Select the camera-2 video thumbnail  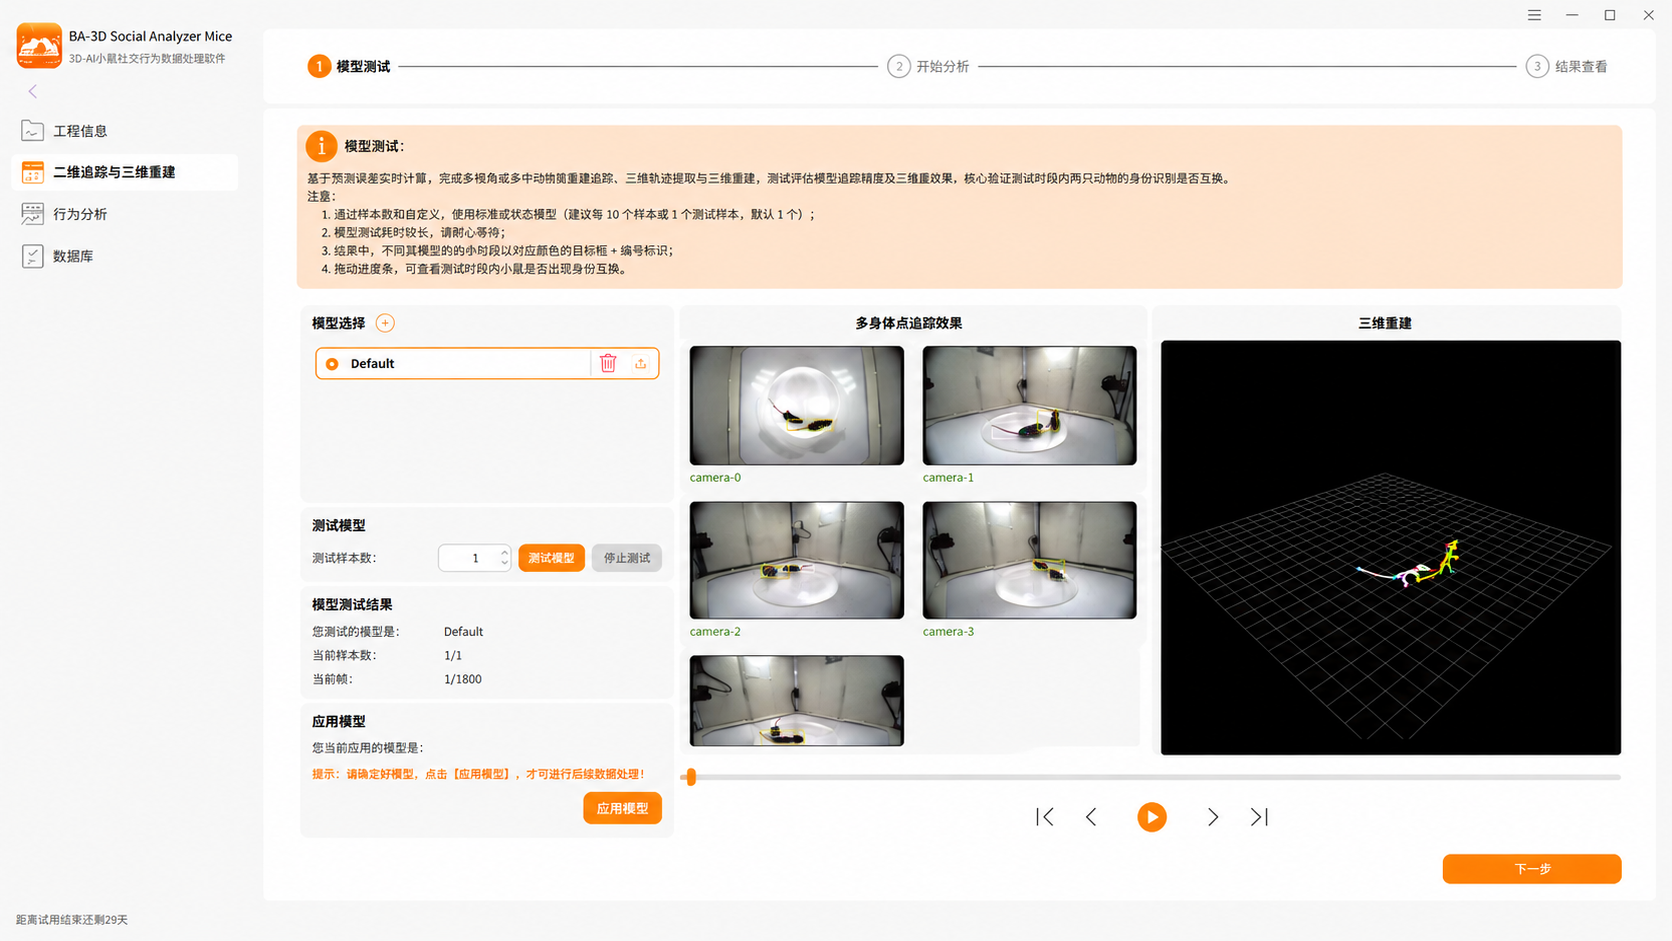coord(797,560)
